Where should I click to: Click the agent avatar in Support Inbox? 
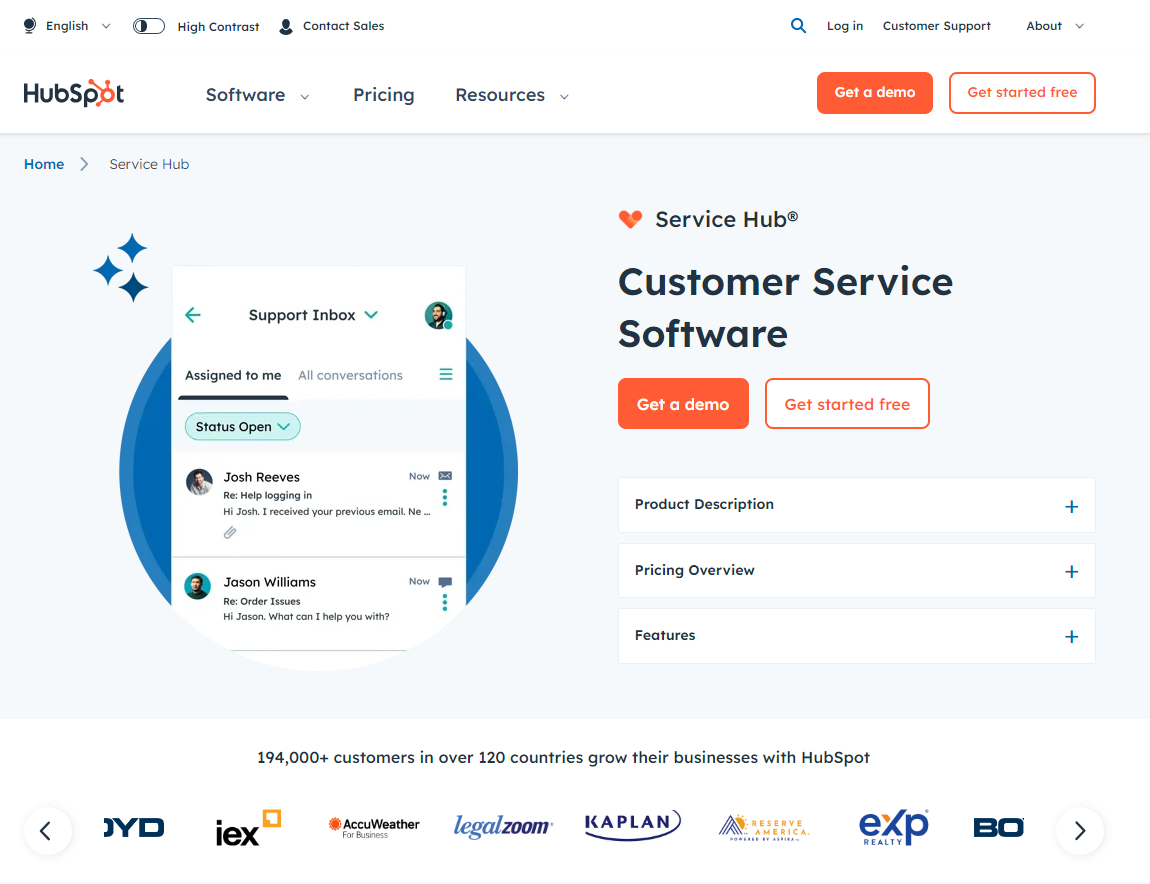[439, 315]
